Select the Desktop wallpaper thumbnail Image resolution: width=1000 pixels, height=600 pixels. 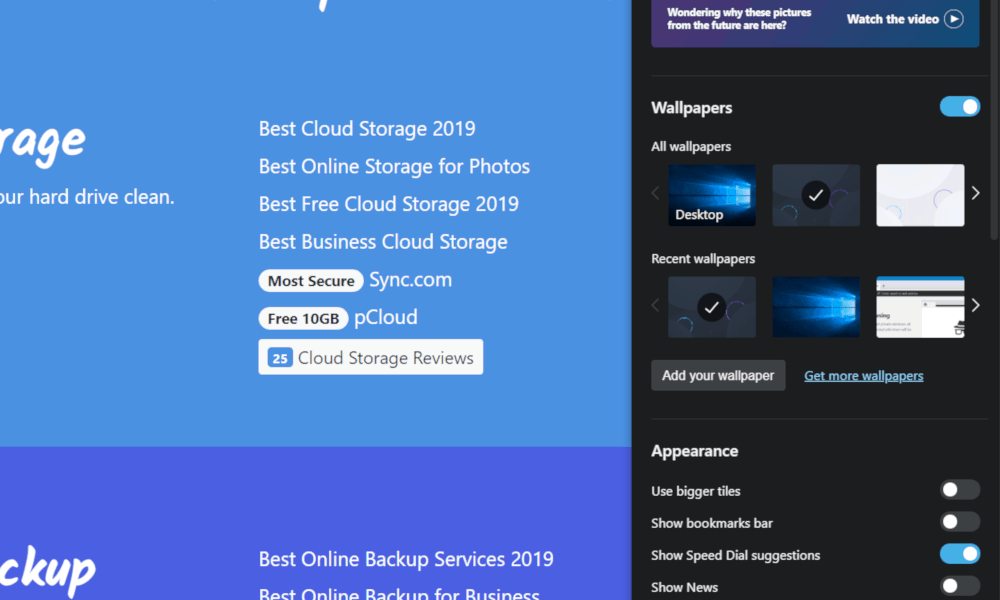pyautogui.click(x=712, y=194)
